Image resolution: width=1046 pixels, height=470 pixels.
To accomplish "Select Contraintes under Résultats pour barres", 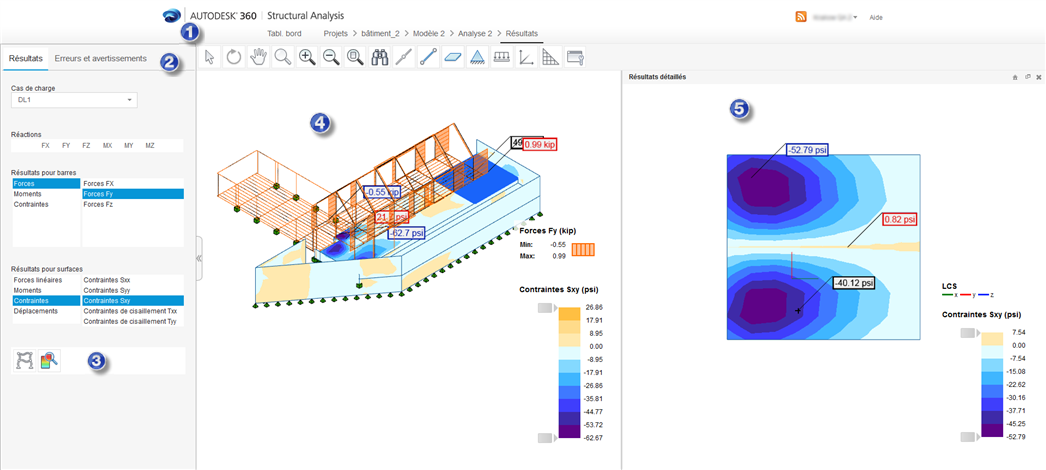I will [46, 205].
